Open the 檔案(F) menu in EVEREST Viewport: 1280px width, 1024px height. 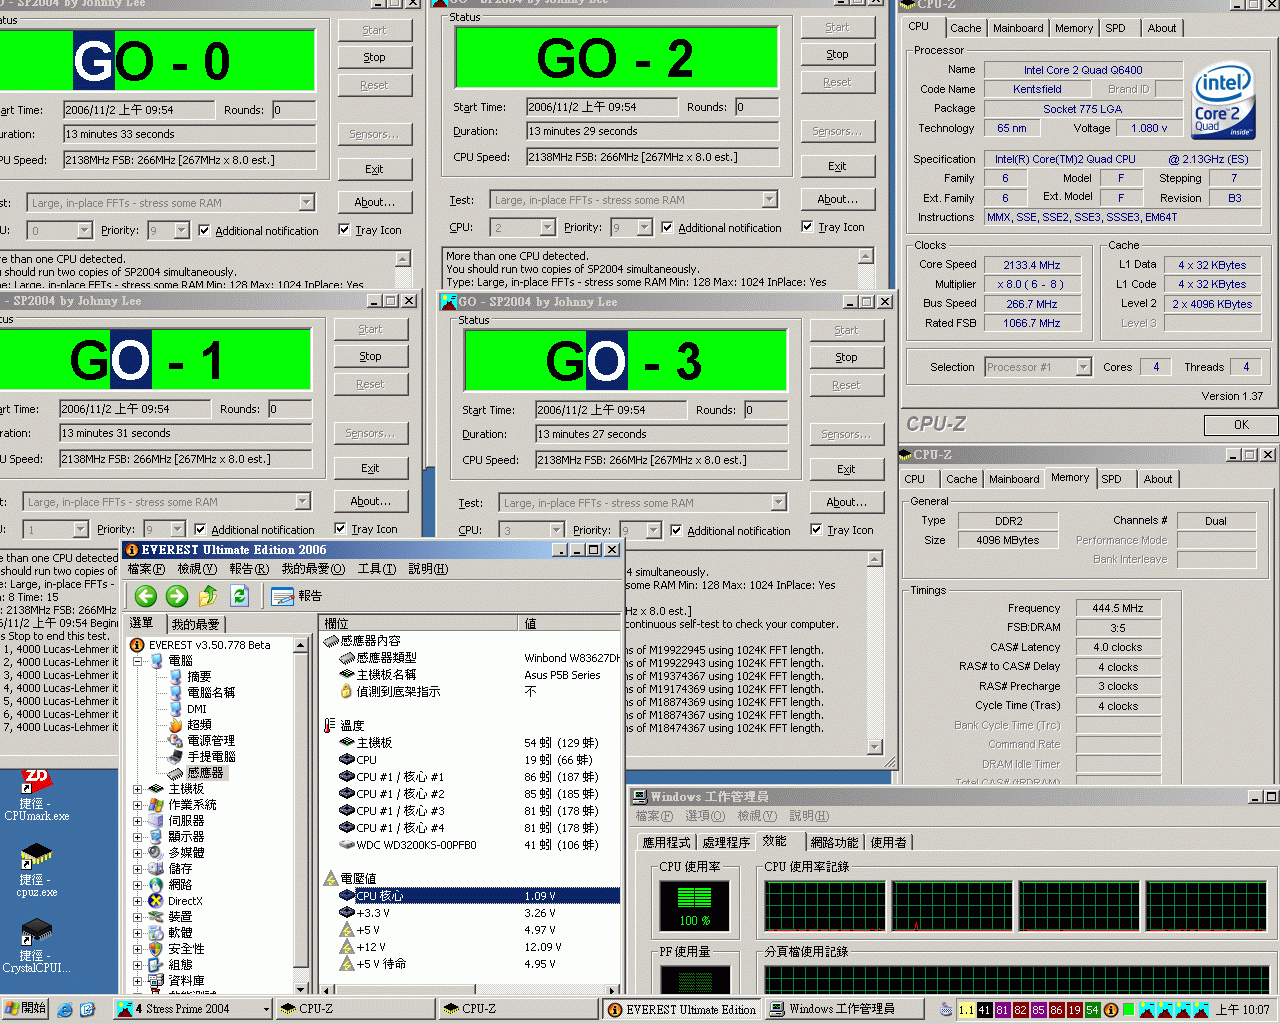pyautogui.click(x=146, y=569)
